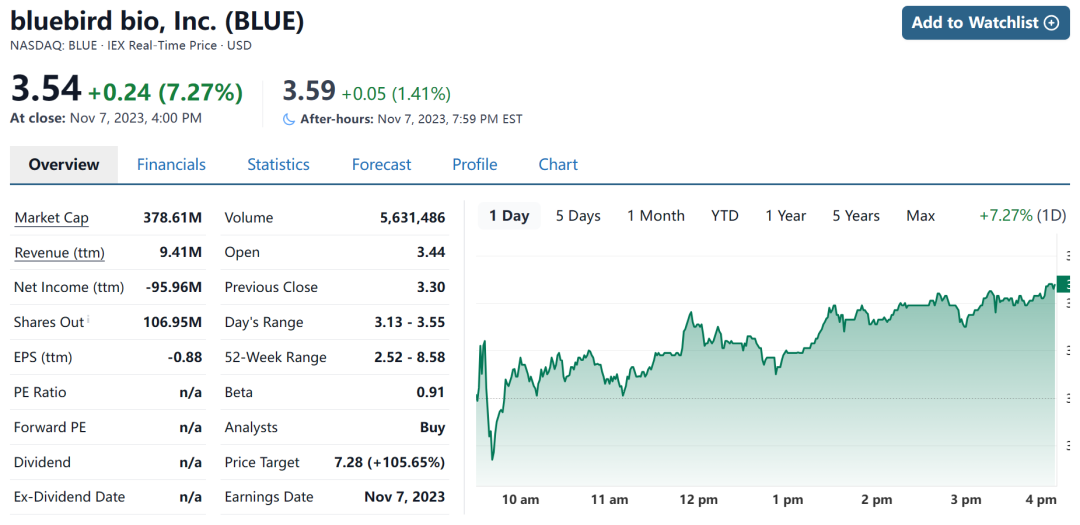1080x525 pixels.
Task: Click the info icon beside Shares Out
Action: (88, 320)
